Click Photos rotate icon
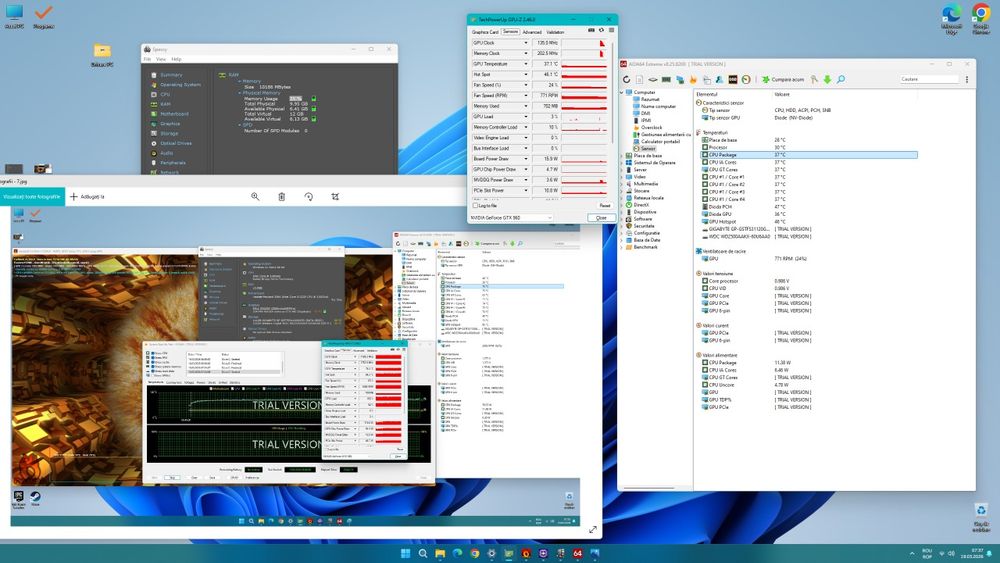 coord(309,196)
